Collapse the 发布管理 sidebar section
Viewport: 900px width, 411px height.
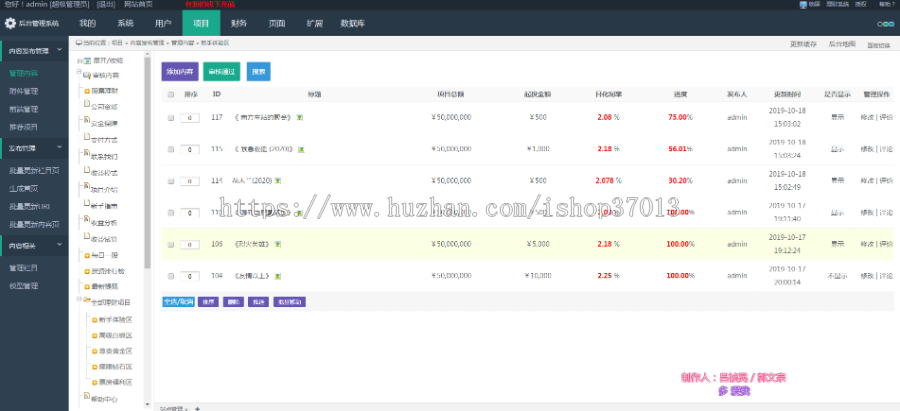60,148
